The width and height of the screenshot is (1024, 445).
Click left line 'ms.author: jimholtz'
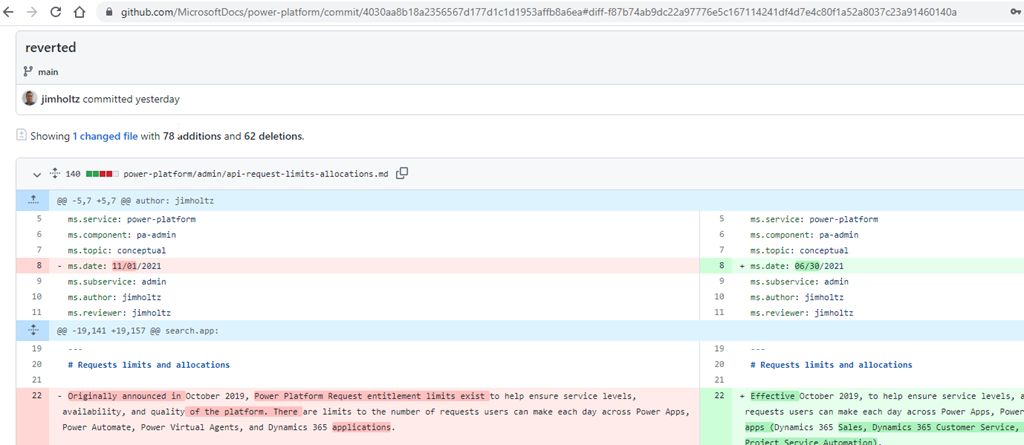[x=114, y=297]
